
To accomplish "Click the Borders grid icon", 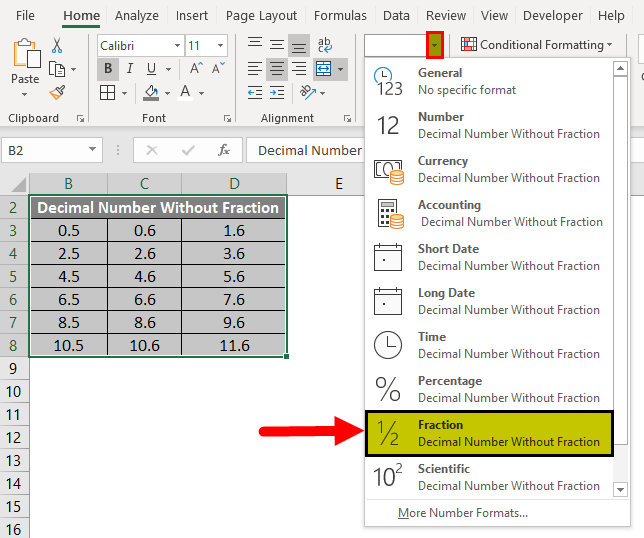I will point(108,92).
